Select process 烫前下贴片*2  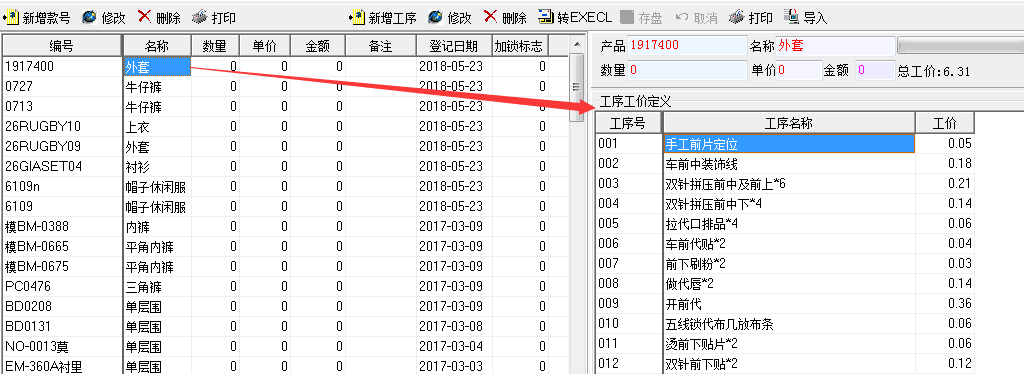tap(788, 344)
